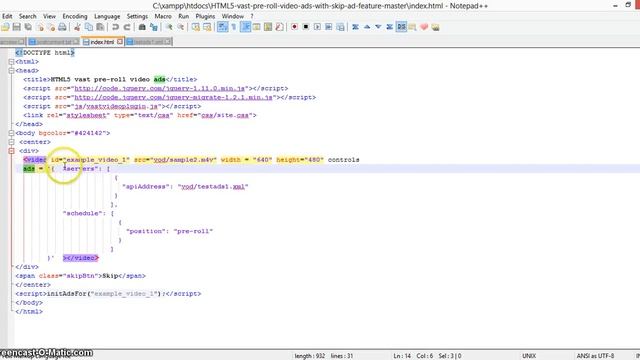Open the Plugins menu

[x=205, y=16]
